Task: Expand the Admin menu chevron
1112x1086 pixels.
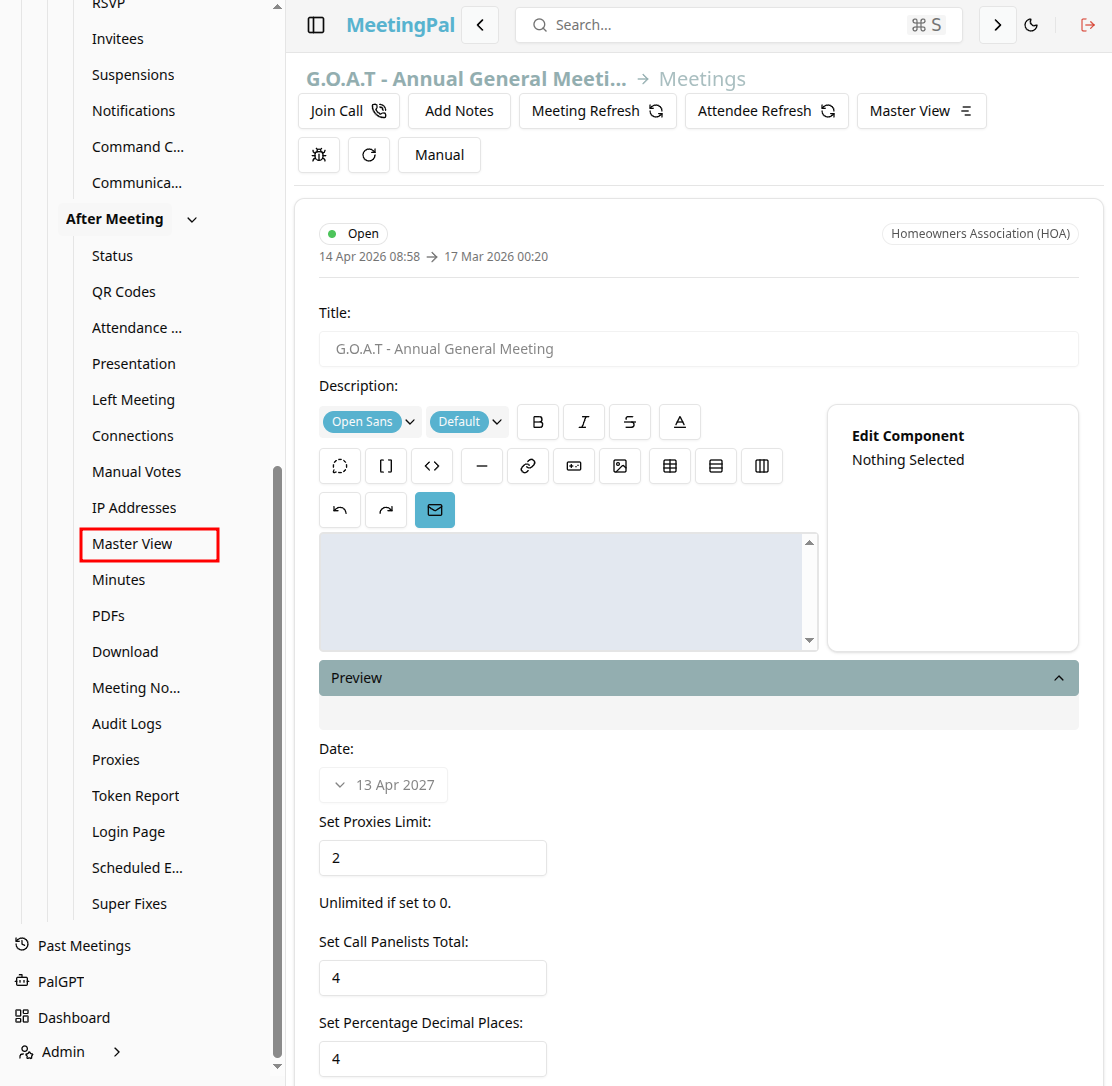Action: 117,1052
